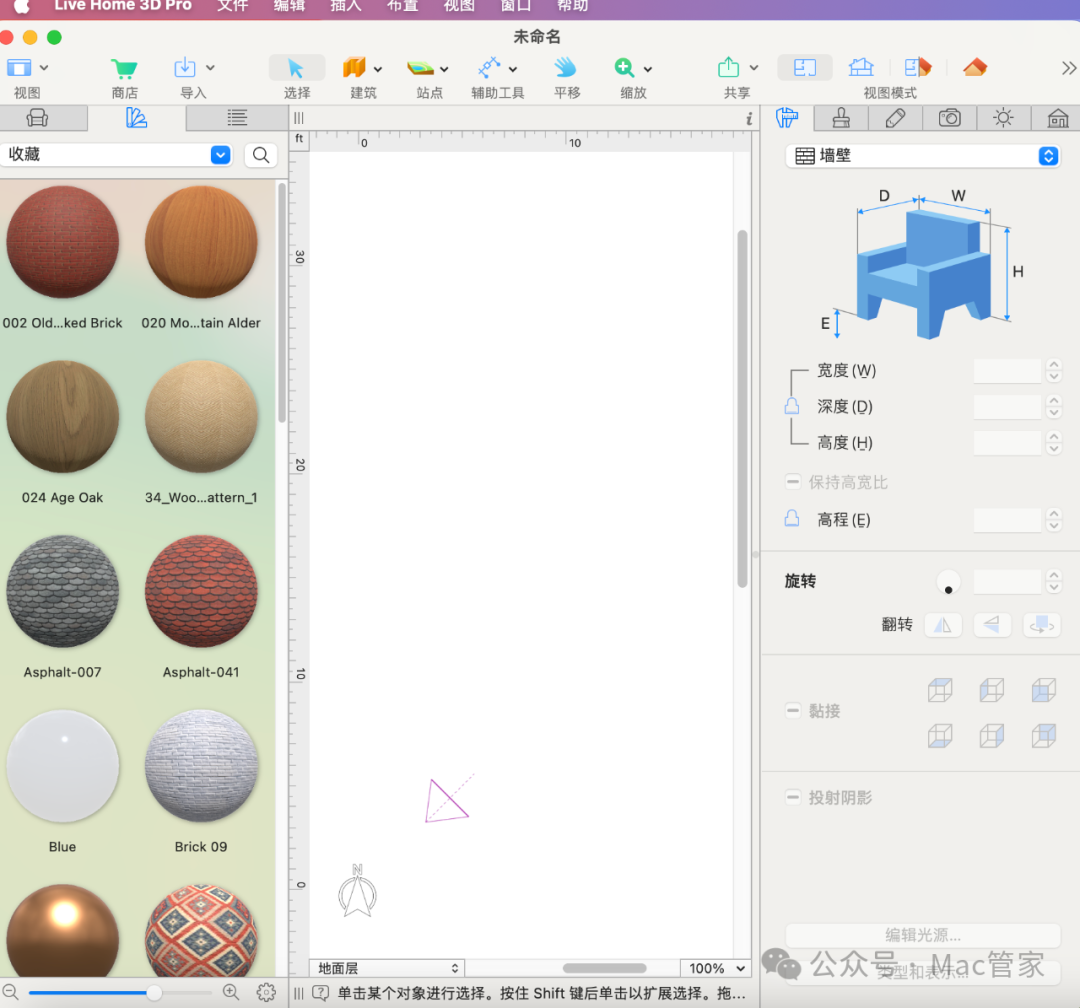
Task: Switch to split 2D and 3D view mode
Action: [x=918, y=68]
